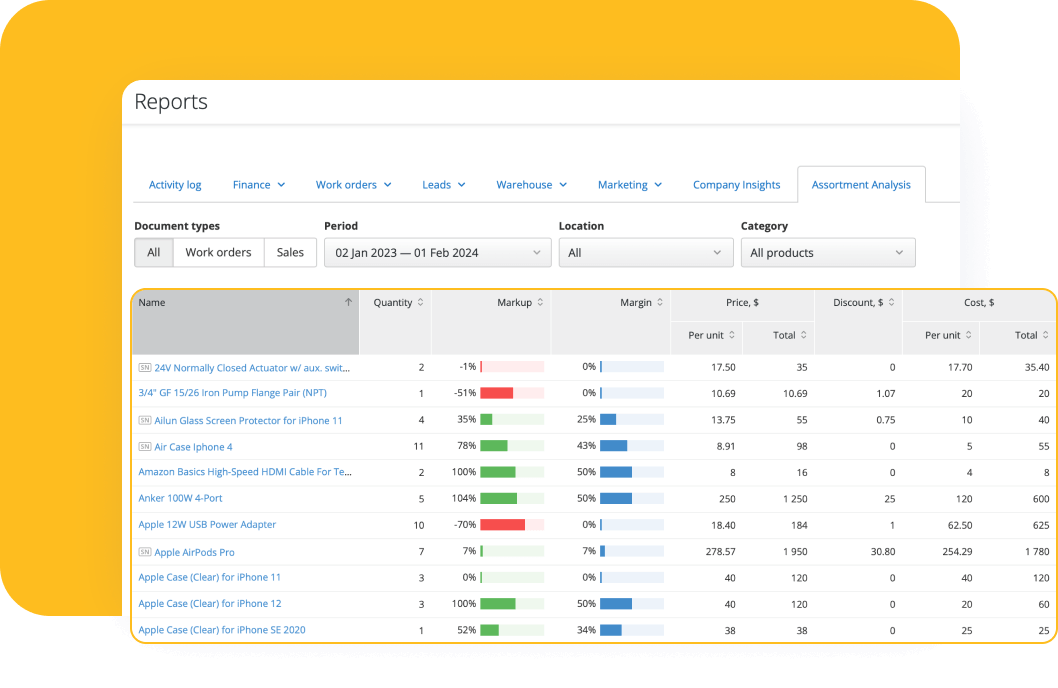This screenshot has width=1058, height=688.
Task: Enable the All document types filter
Action: [x=153, y=252]
